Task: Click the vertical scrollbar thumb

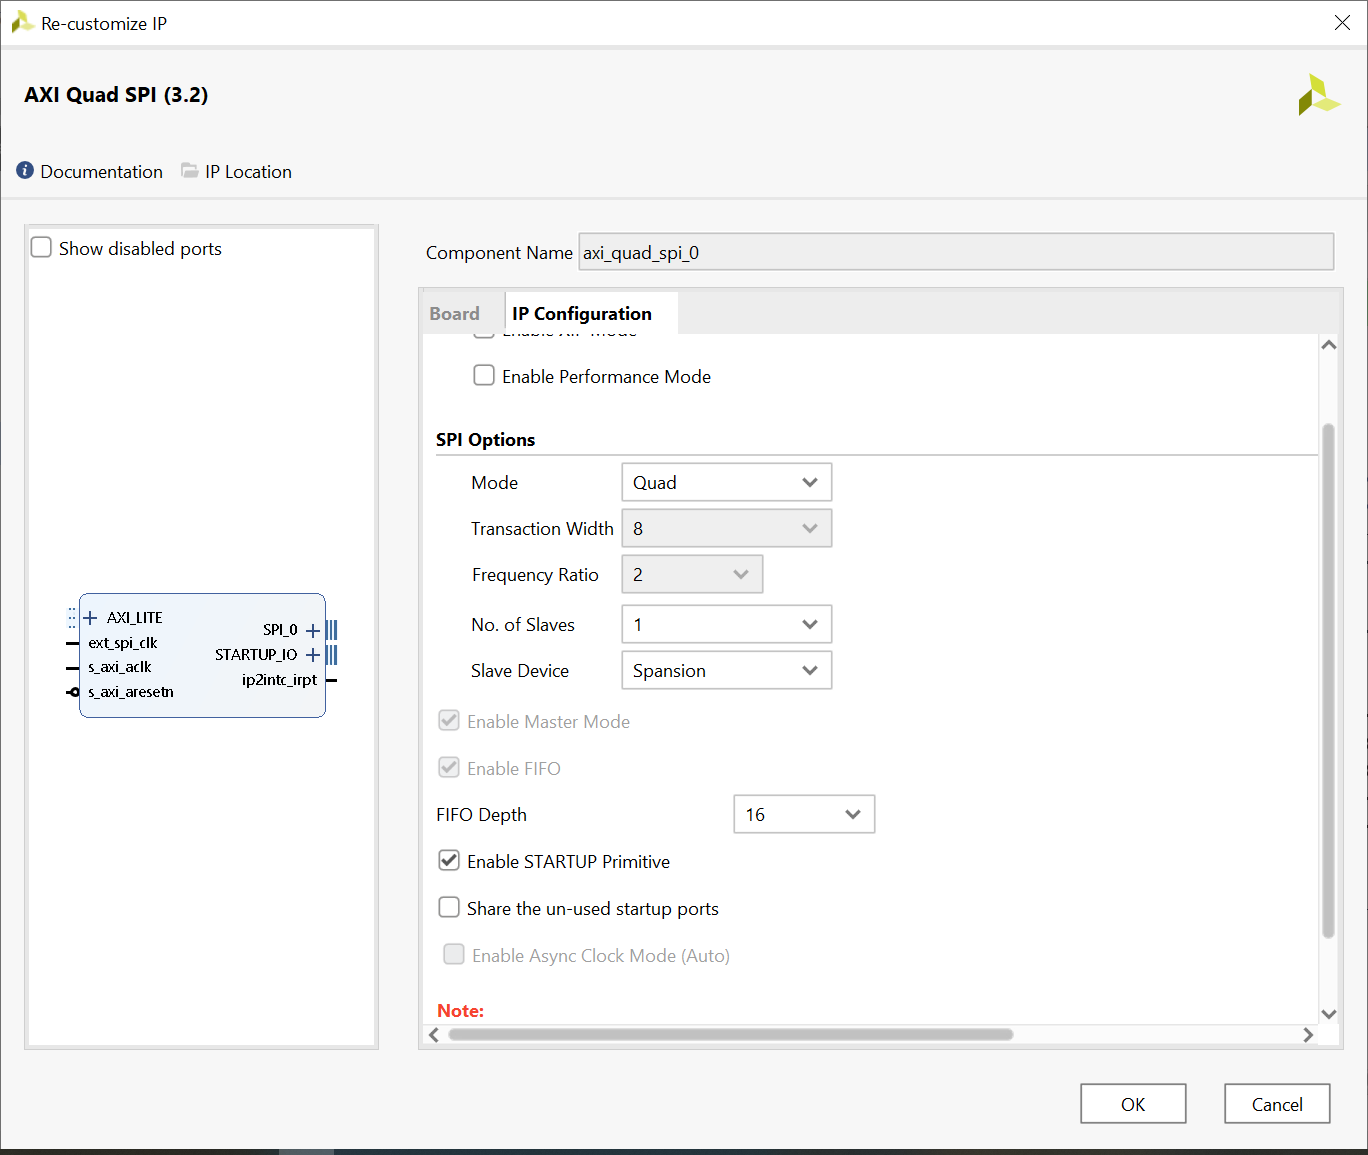Action: (1328, 680)
